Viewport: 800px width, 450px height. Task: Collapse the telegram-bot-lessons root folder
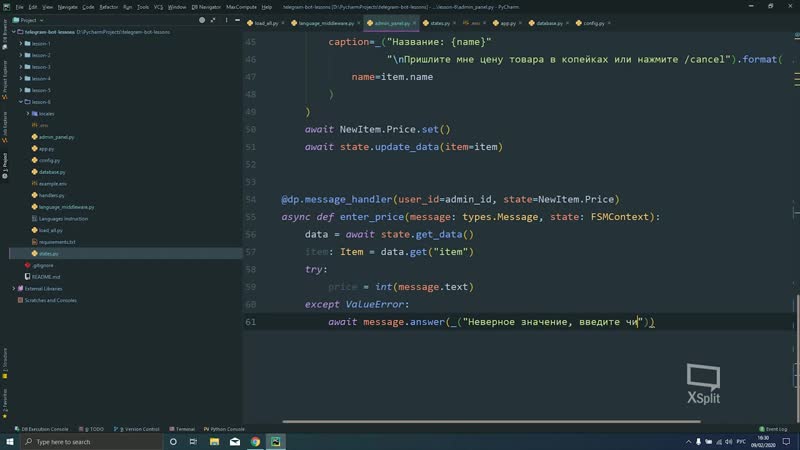[x=14, y=32]
